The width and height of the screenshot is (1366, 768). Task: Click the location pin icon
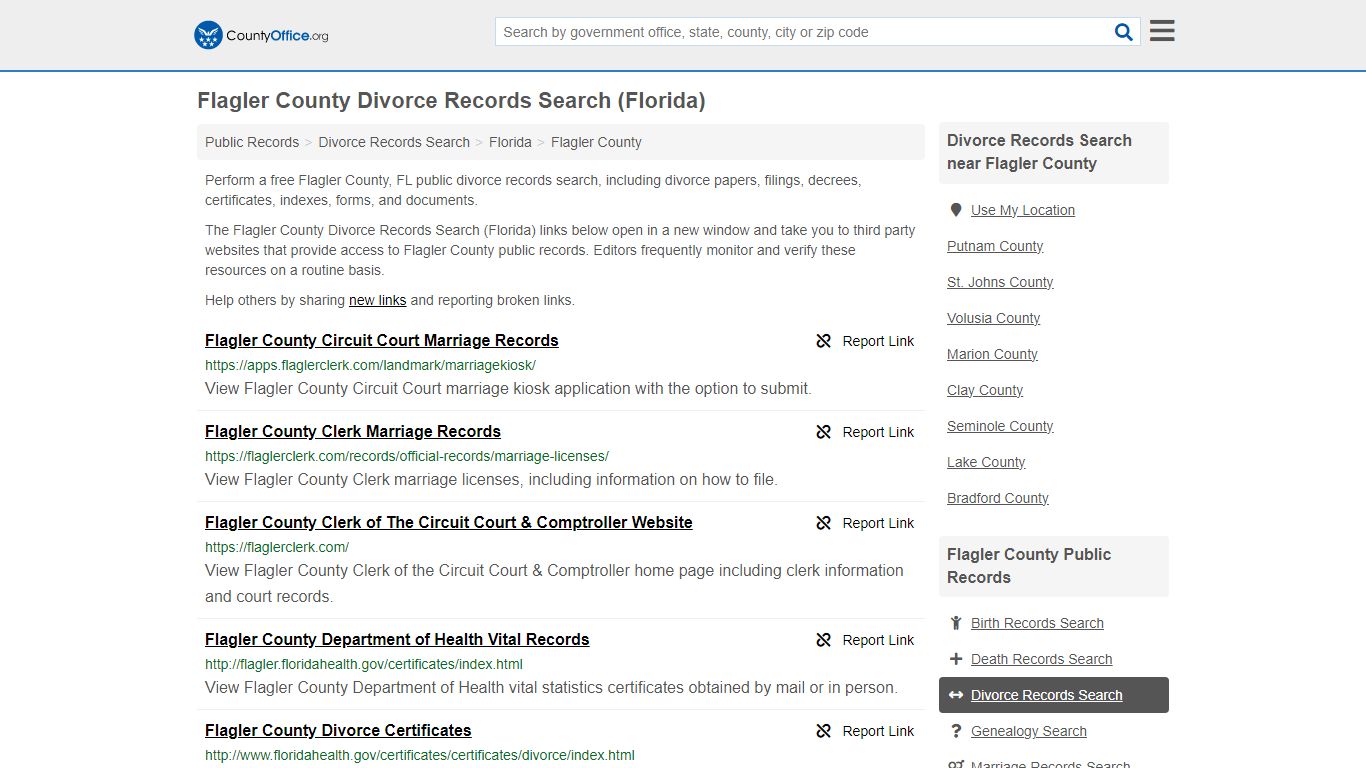956,210
